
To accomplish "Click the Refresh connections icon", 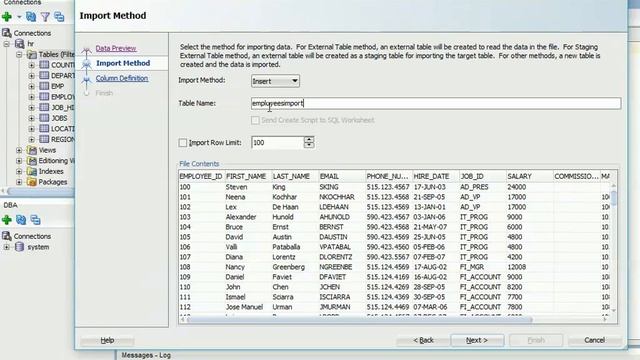I will click(x=31, y=17).
